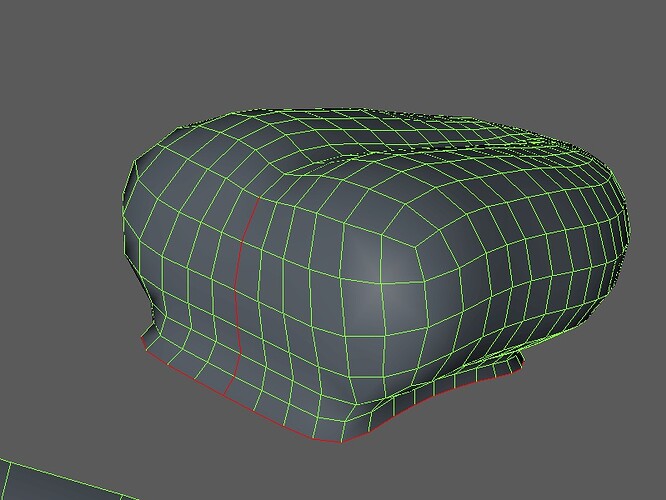Click the top end of the red edge loop
666x500 pixels.
259,198
